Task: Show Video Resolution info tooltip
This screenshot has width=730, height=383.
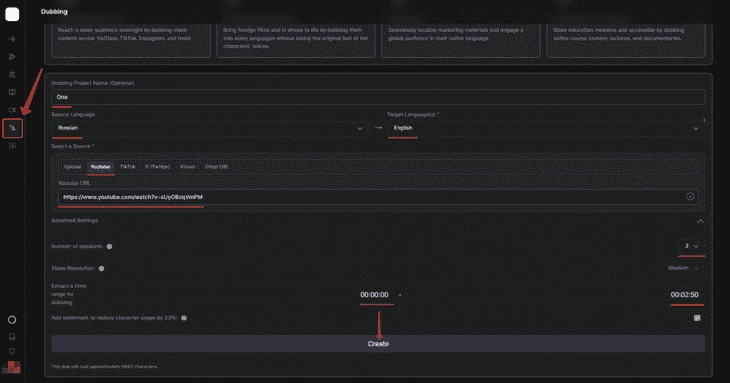Action: 101,269
